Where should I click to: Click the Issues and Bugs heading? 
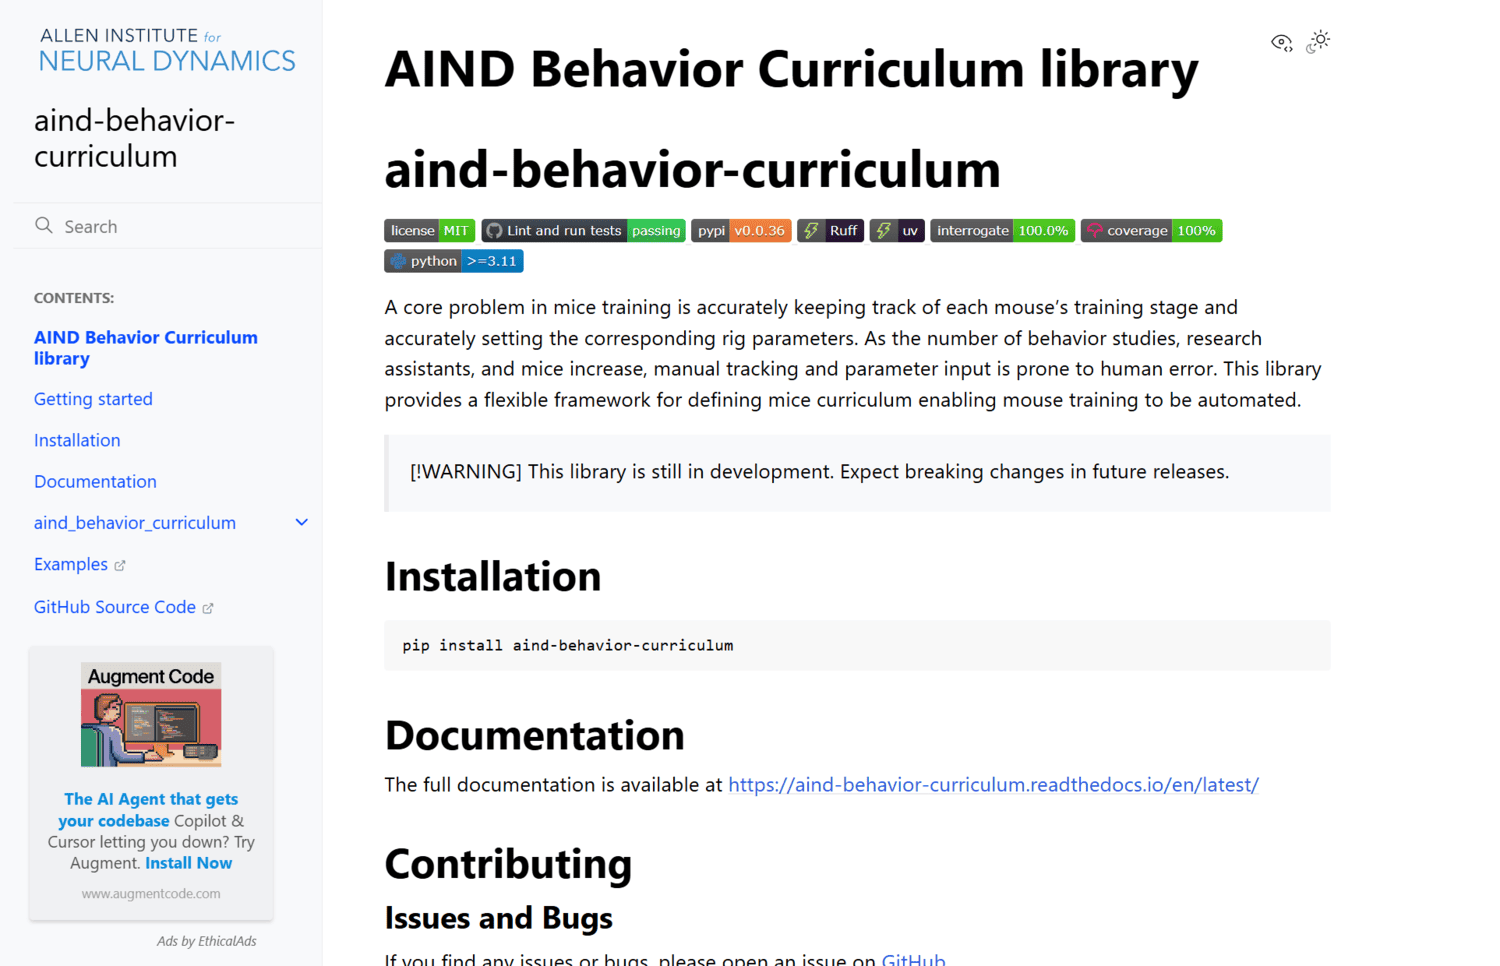tap(498, 918)
